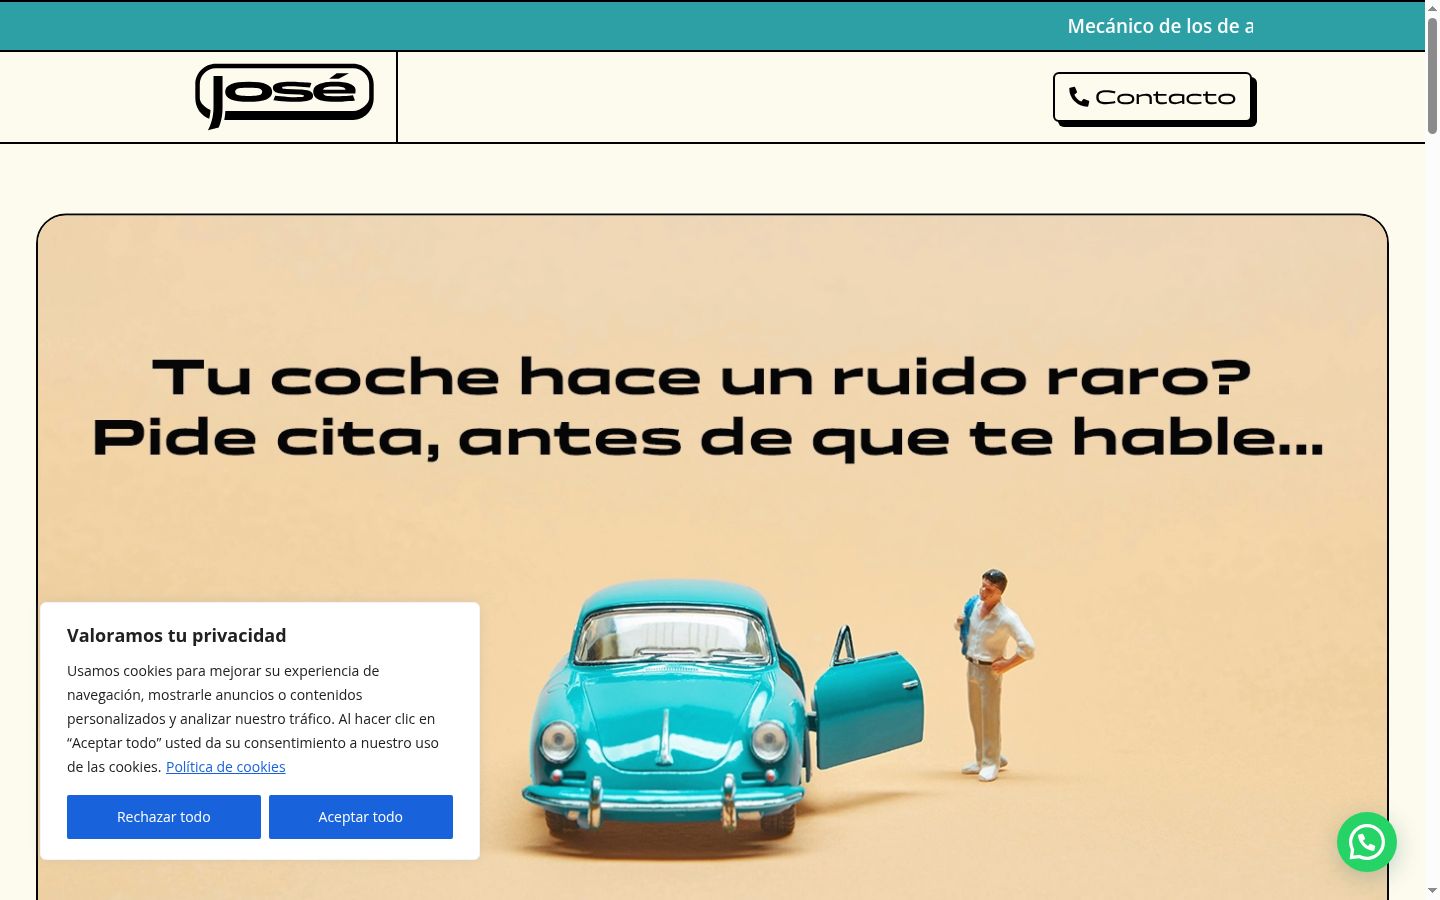Open the Contacto button
This screenshot has height=900, width=1440.
point(1153,97)
